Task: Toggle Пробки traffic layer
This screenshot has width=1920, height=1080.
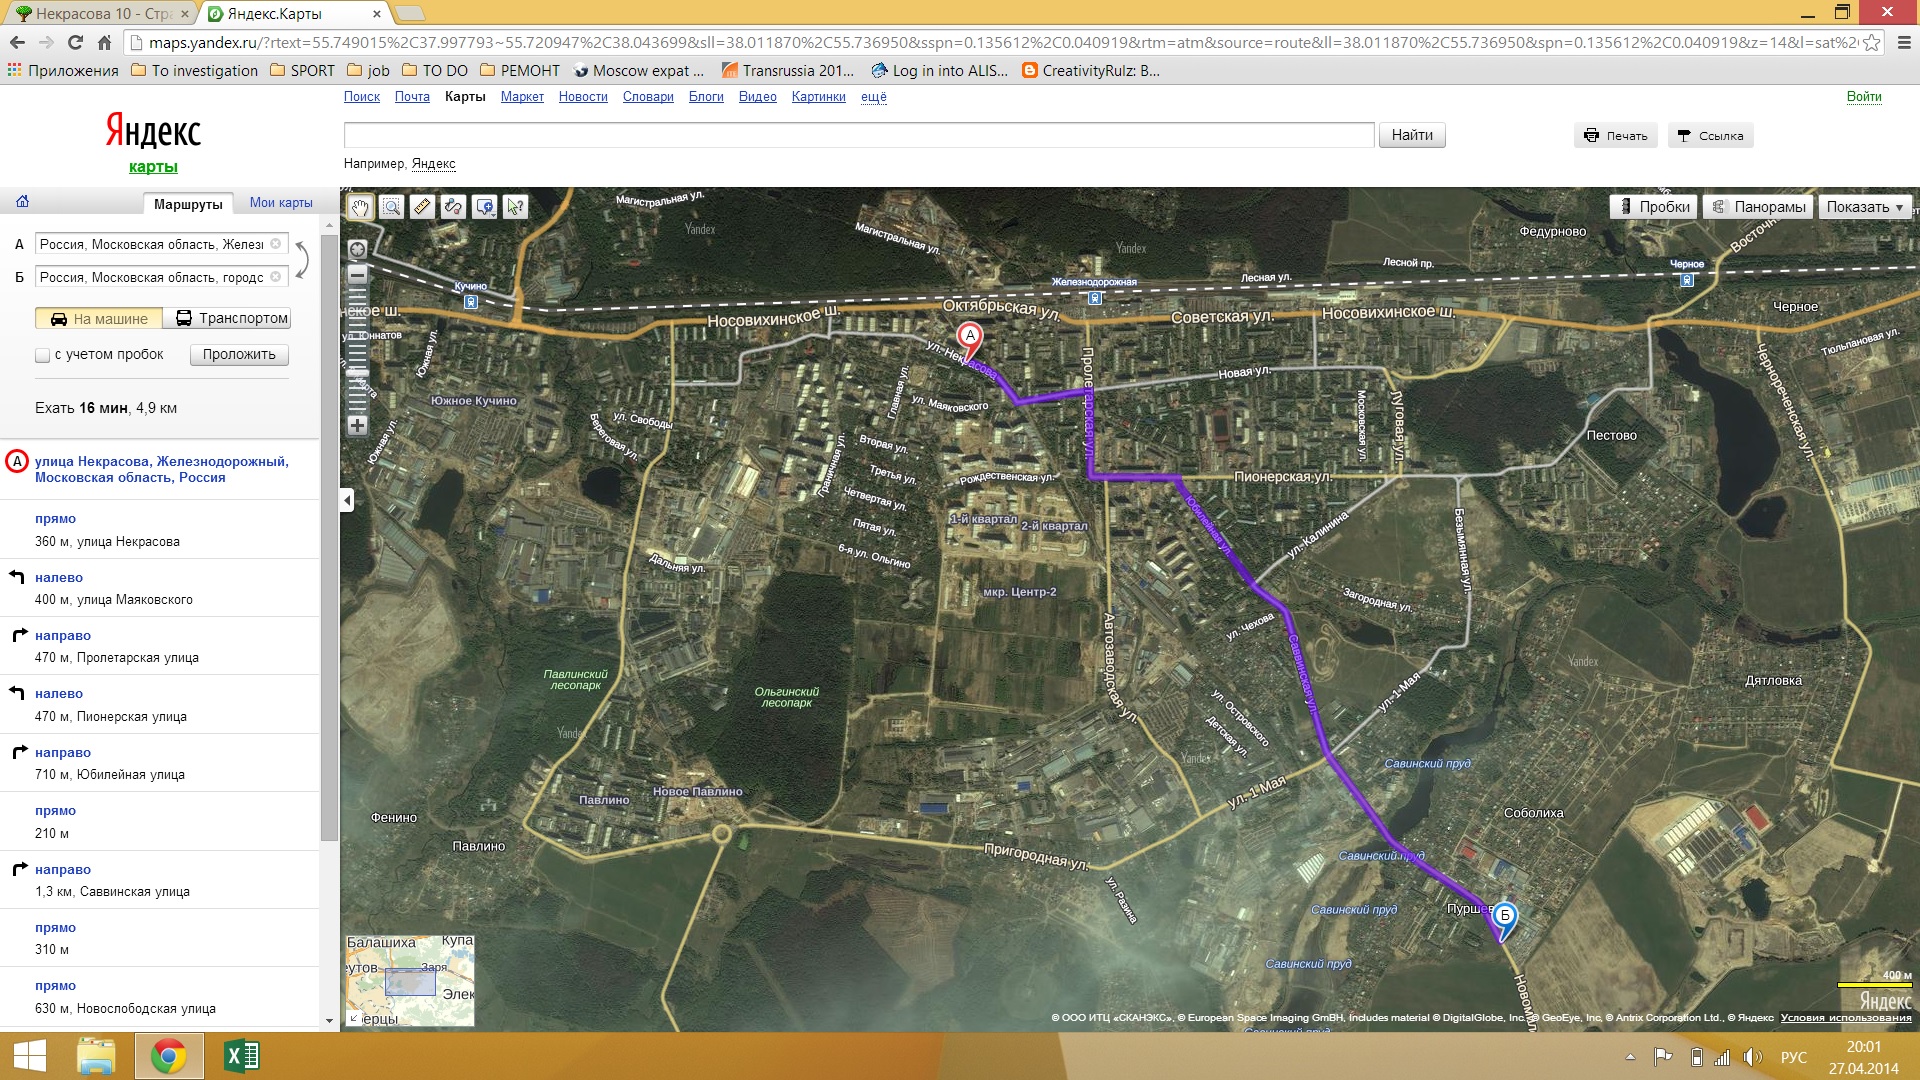Action: (1654, 207)
